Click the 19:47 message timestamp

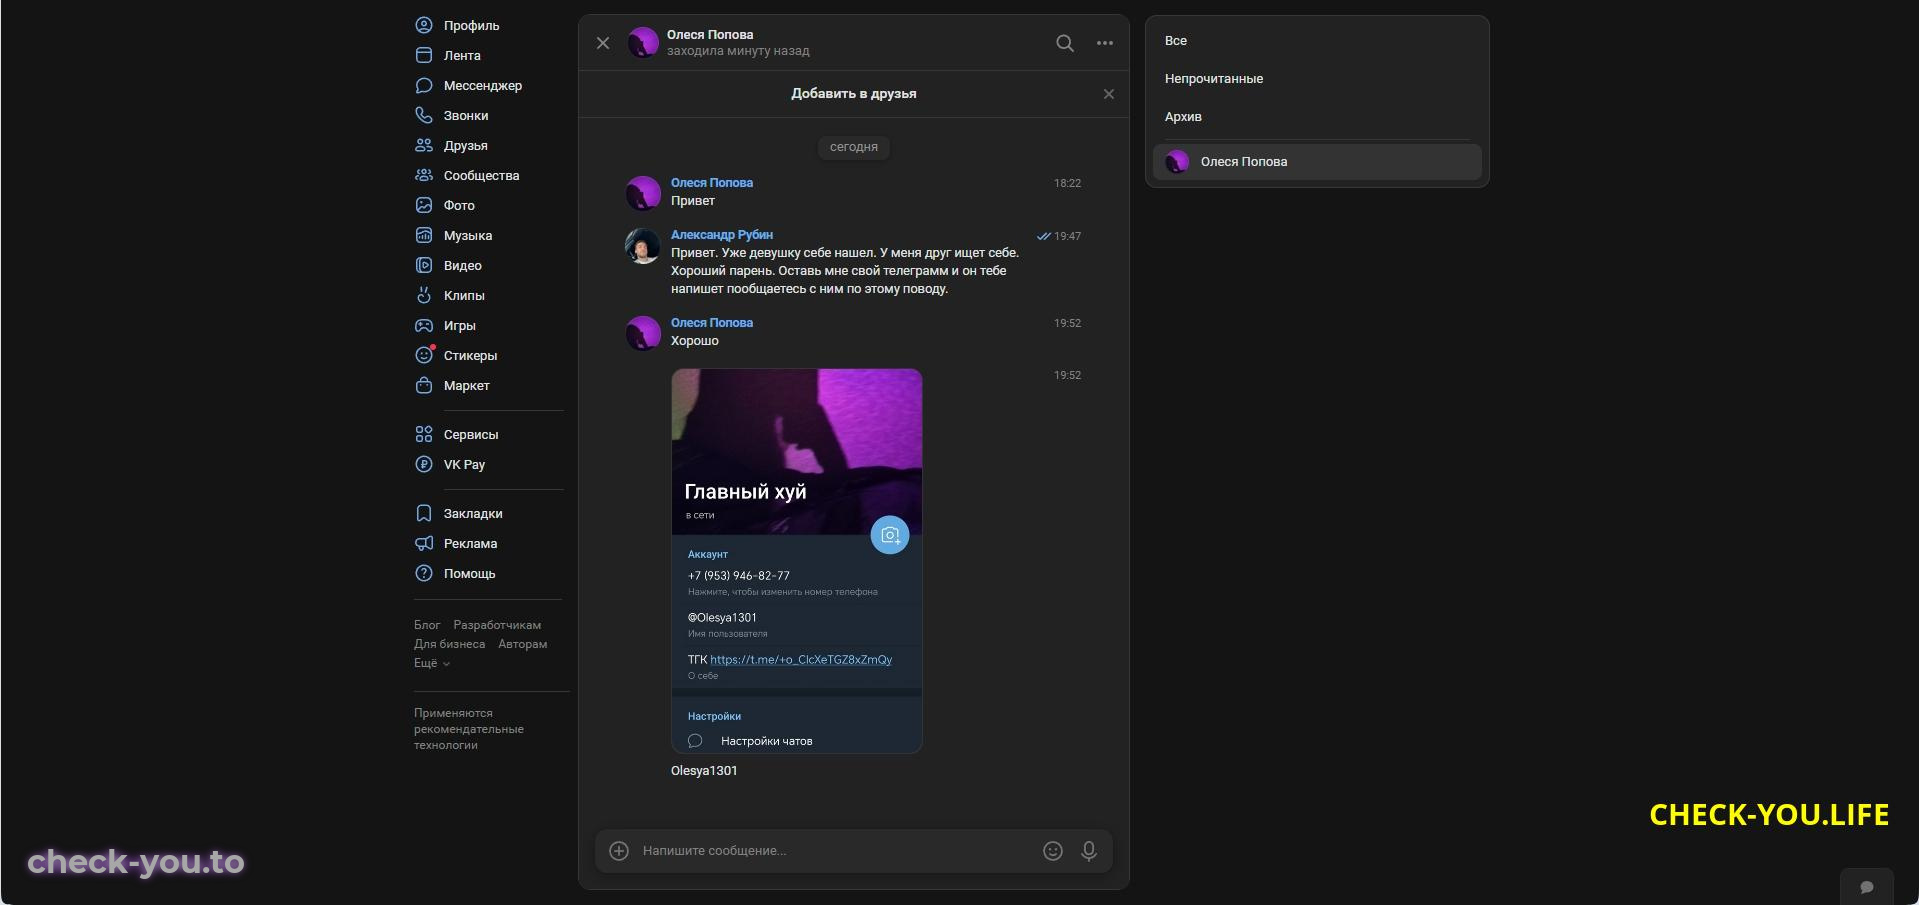coord(1067,237)
